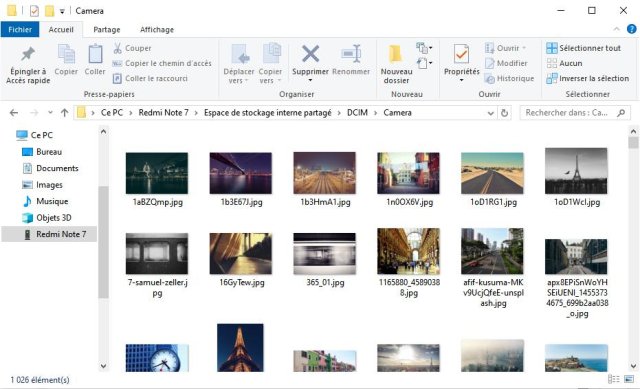This screenshot has height=389, width=640.
Task: Open the blue Help question-mark icon
Action: tap(631, 29)
